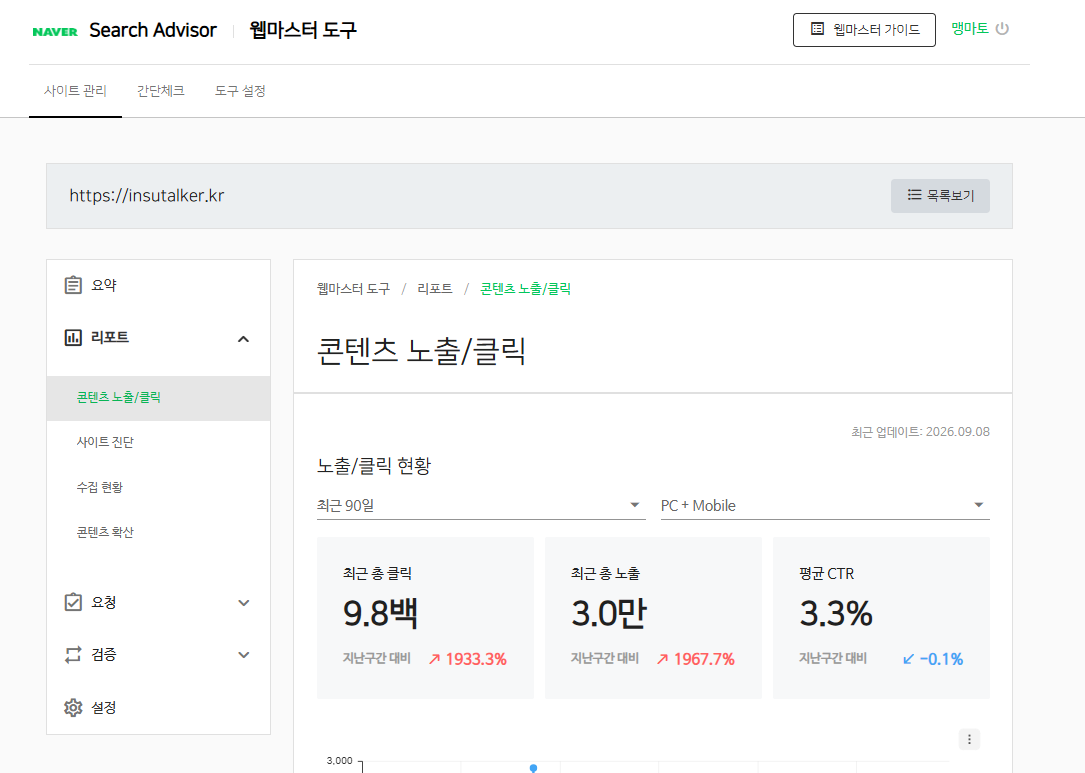Click the blue data point on chart
The width and height of the screenshot is (1085, 773).
(x=534, y=768)
